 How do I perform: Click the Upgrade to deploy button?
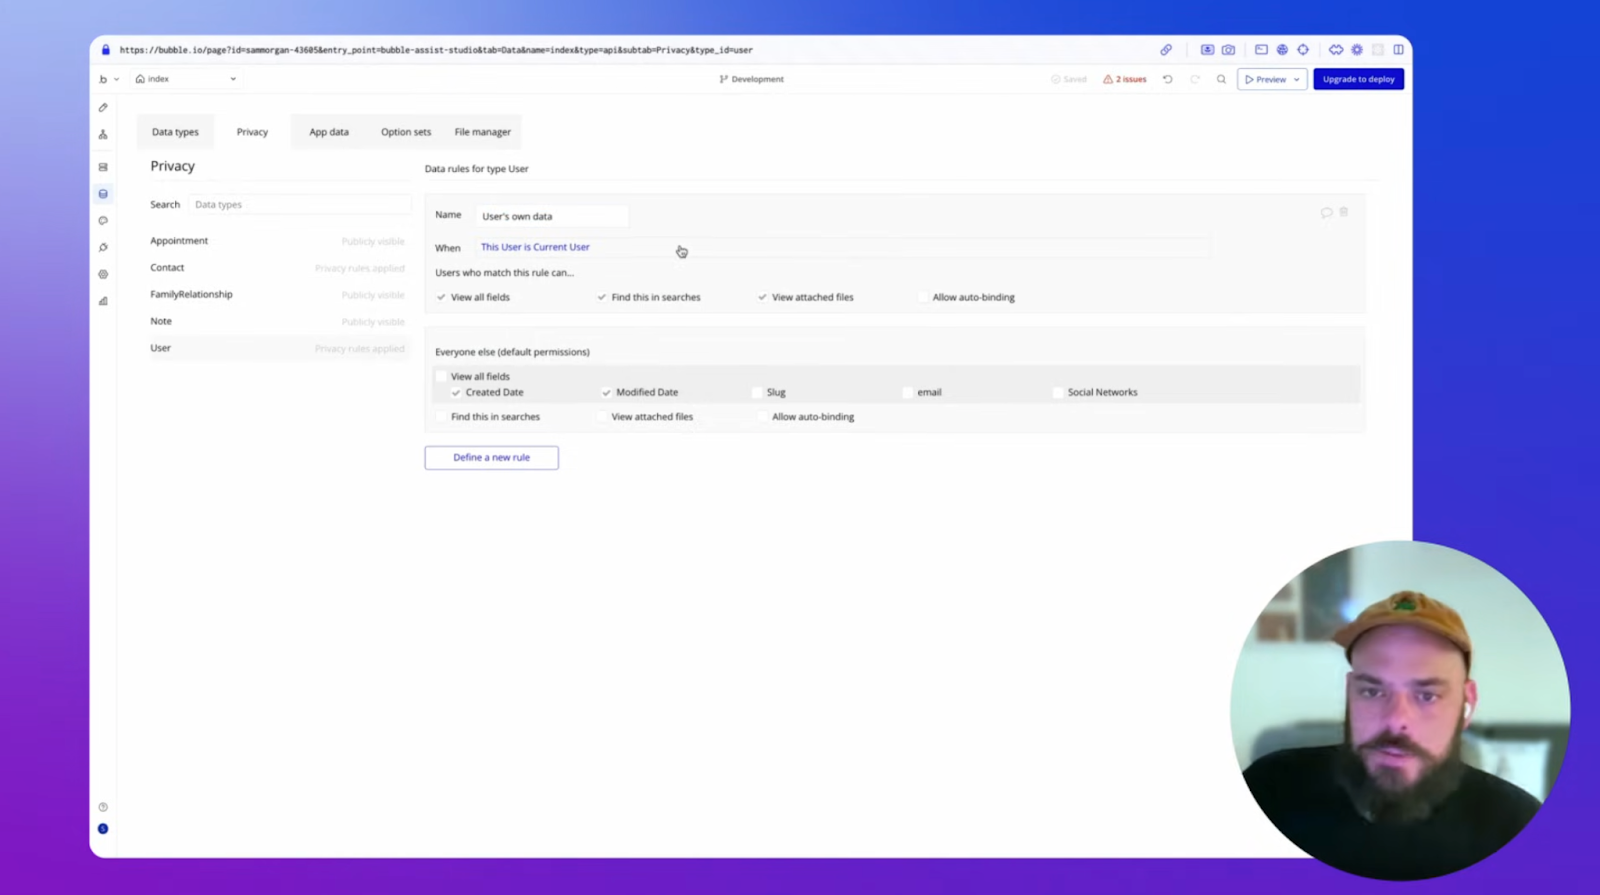point(1358,79)
